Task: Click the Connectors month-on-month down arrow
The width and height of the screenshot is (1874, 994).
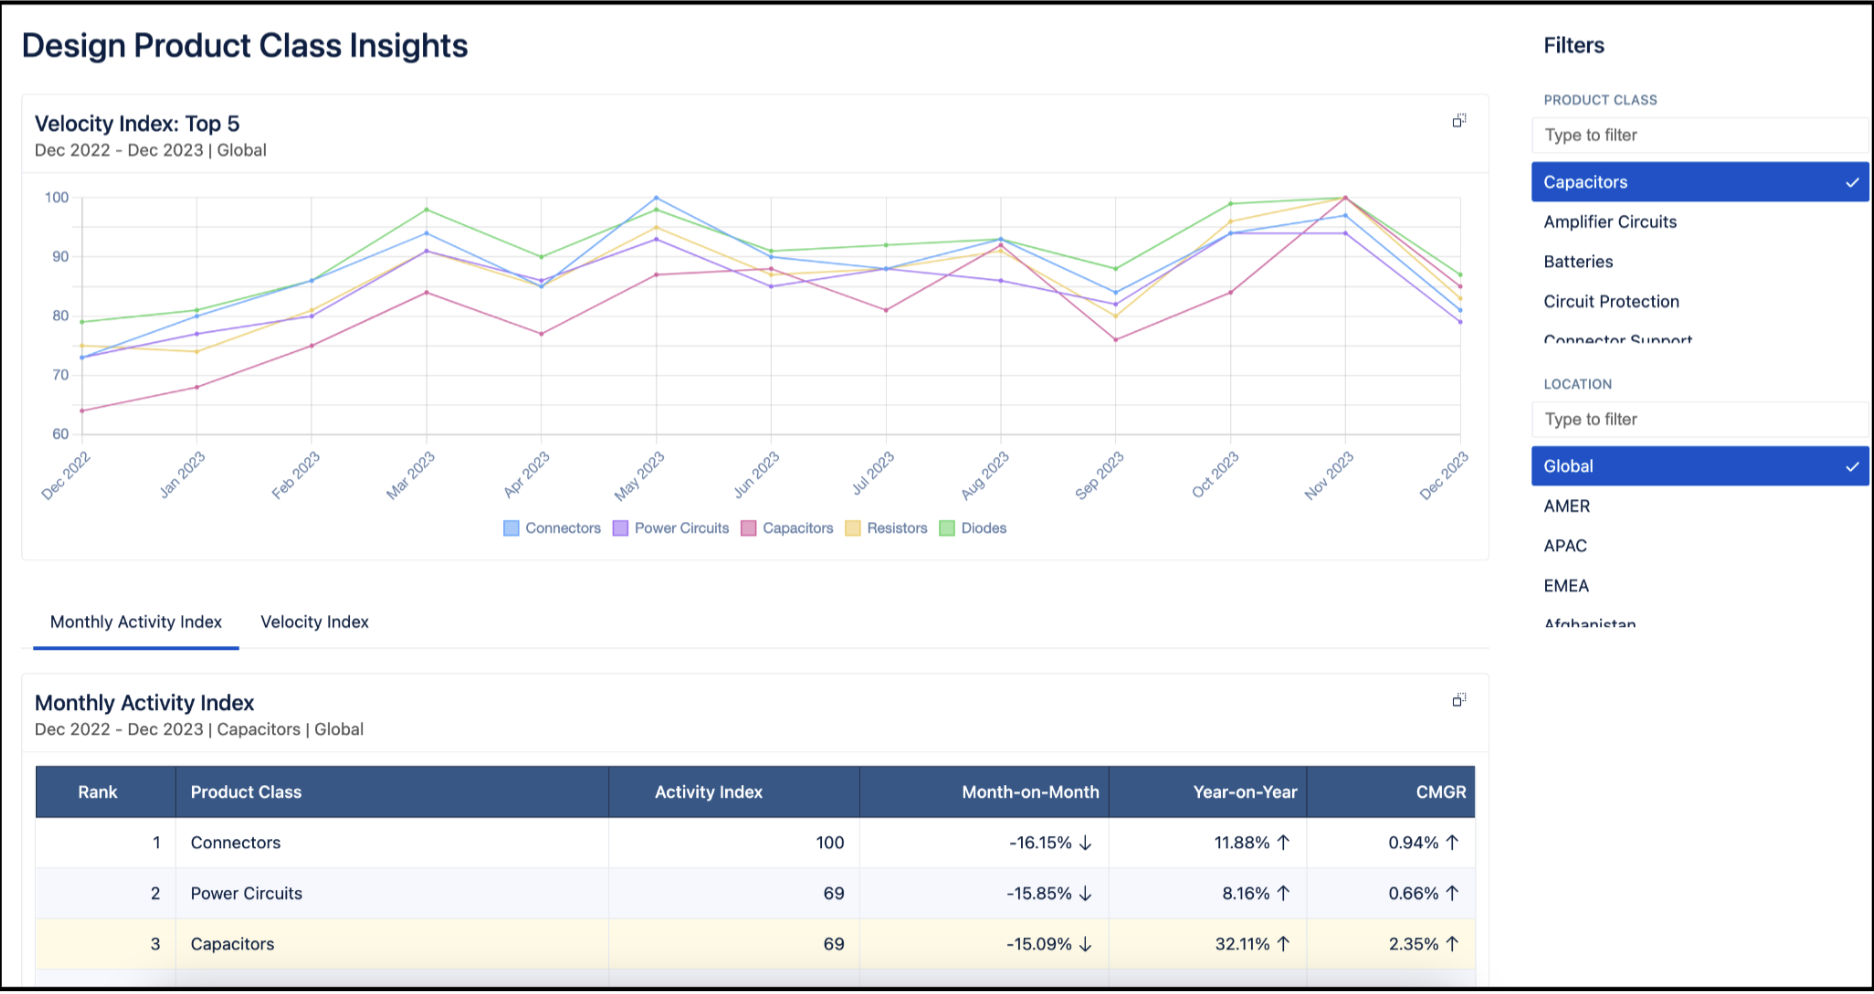Action: click(1085, 843)
